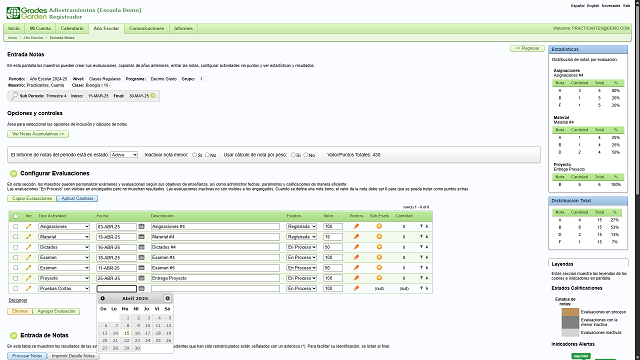Open Estatus dropdown for Dictados #4

[x=301, y=247]
